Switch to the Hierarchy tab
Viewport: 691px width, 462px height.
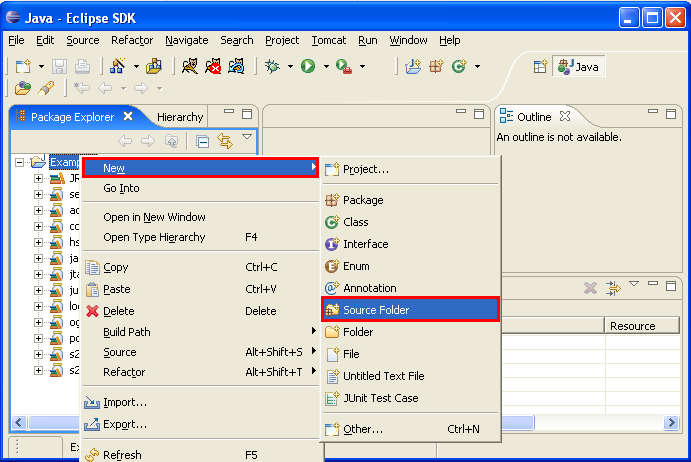coord(180,117)
